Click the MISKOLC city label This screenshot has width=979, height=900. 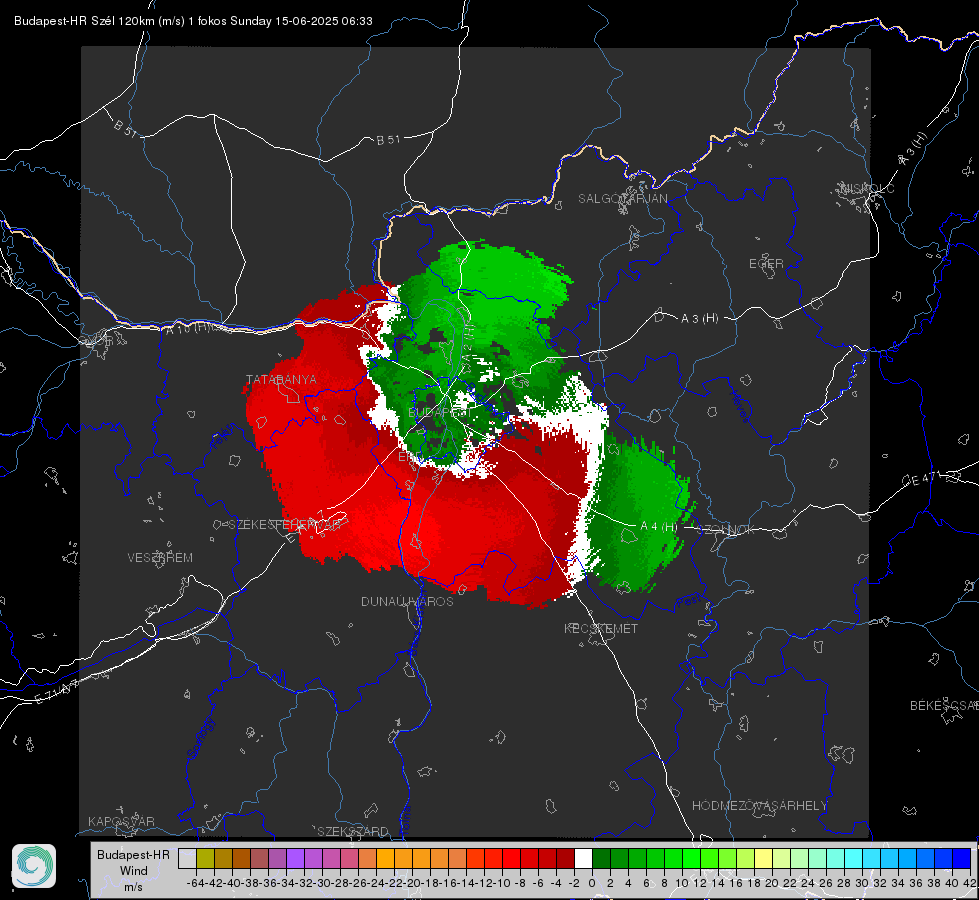[x=867, y=188]
